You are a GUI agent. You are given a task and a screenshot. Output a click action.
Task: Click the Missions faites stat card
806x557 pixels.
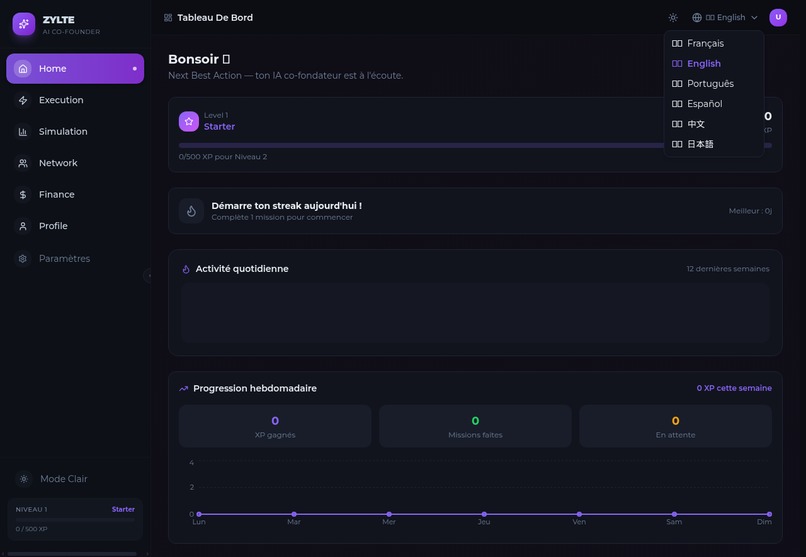pos(475,426)
